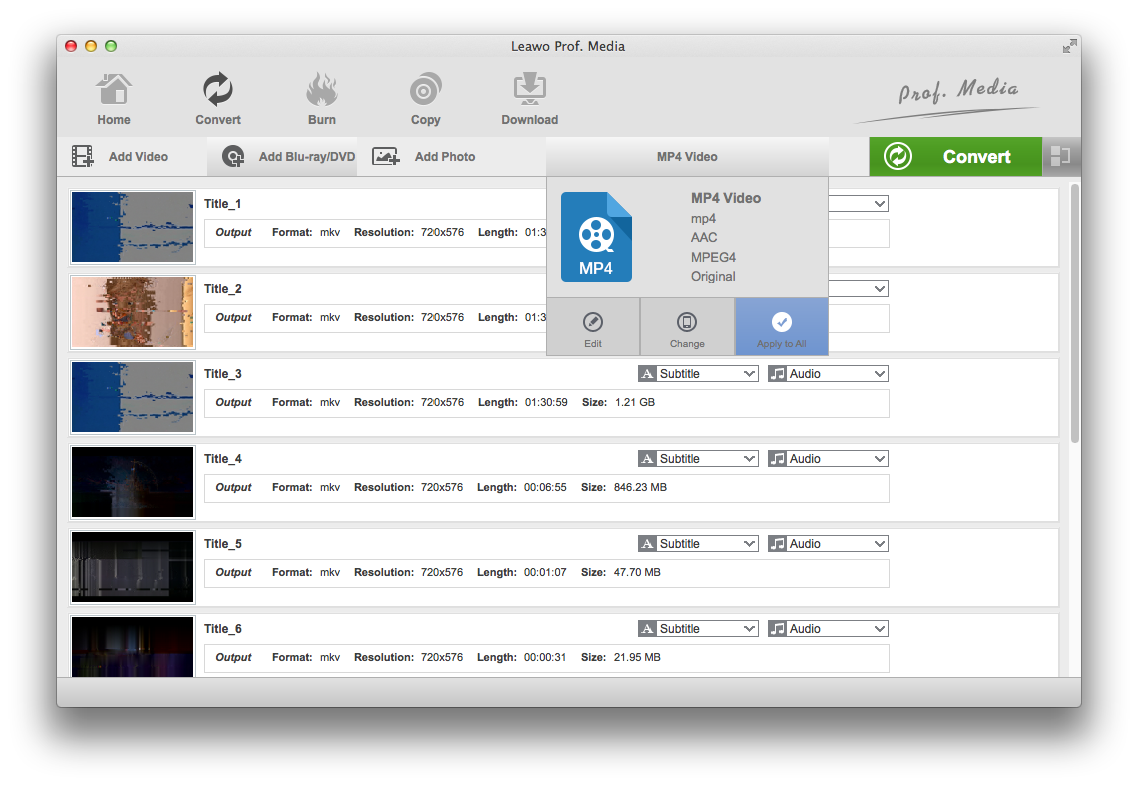The image size is (1138, 786).
Task: Select the Title_1 thumbnail
Action: tap(133, 227)
